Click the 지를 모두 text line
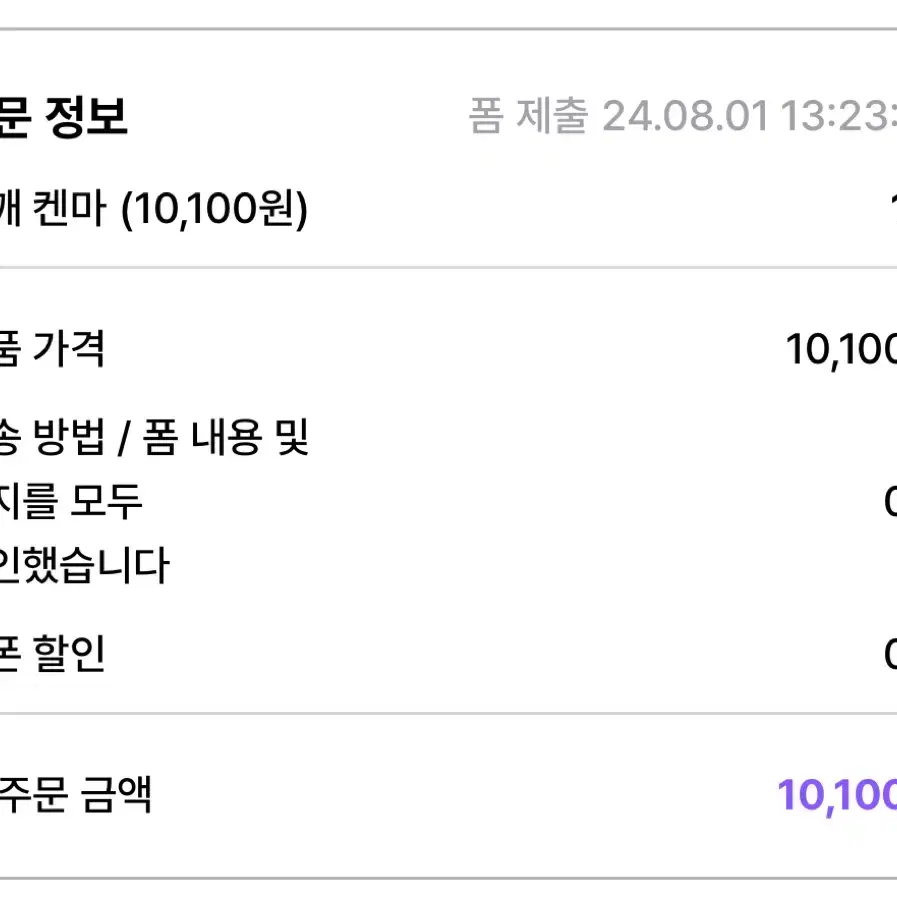 pos(71,501)
